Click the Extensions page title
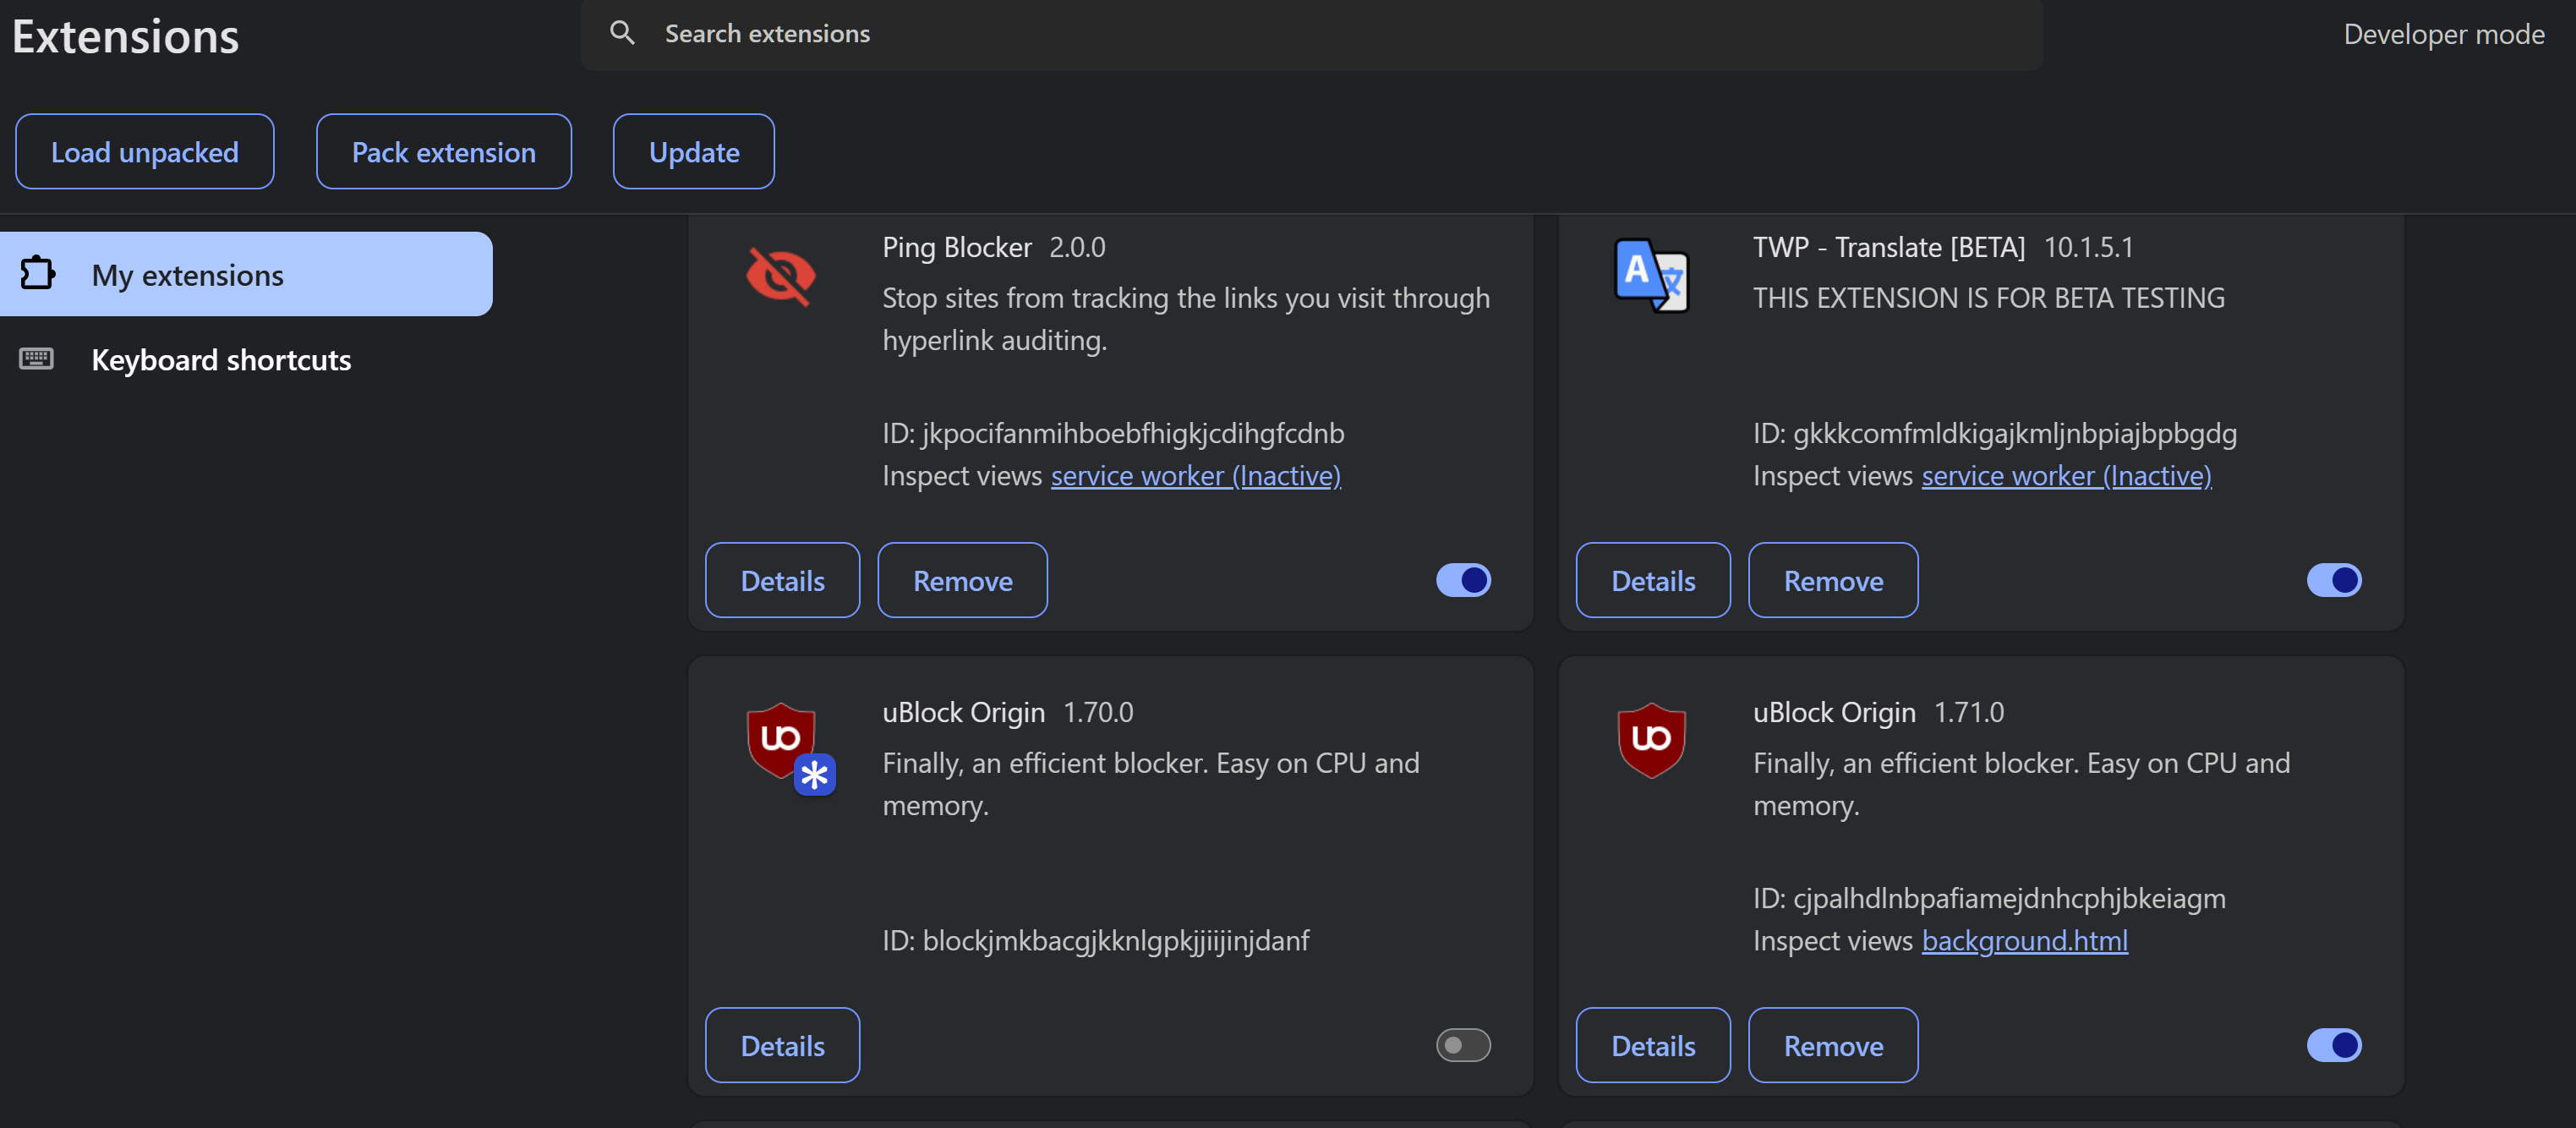 click(x=126, y=37)
